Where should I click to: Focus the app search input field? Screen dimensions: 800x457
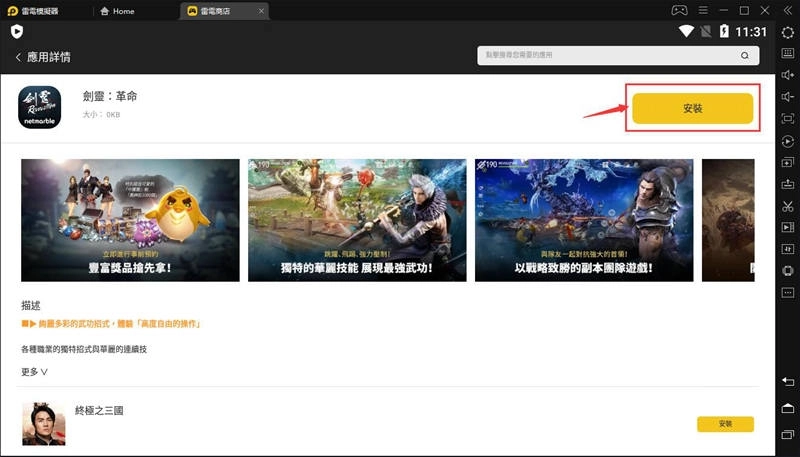click(x=618, y=55)
